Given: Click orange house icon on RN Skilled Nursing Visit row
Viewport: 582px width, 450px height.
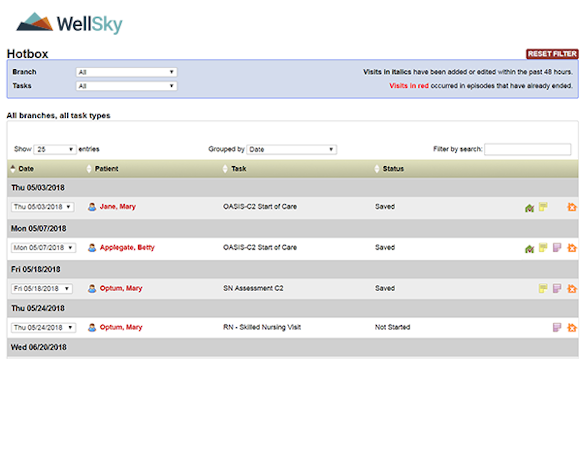Looking at the screenshot, I should (572, 327).
